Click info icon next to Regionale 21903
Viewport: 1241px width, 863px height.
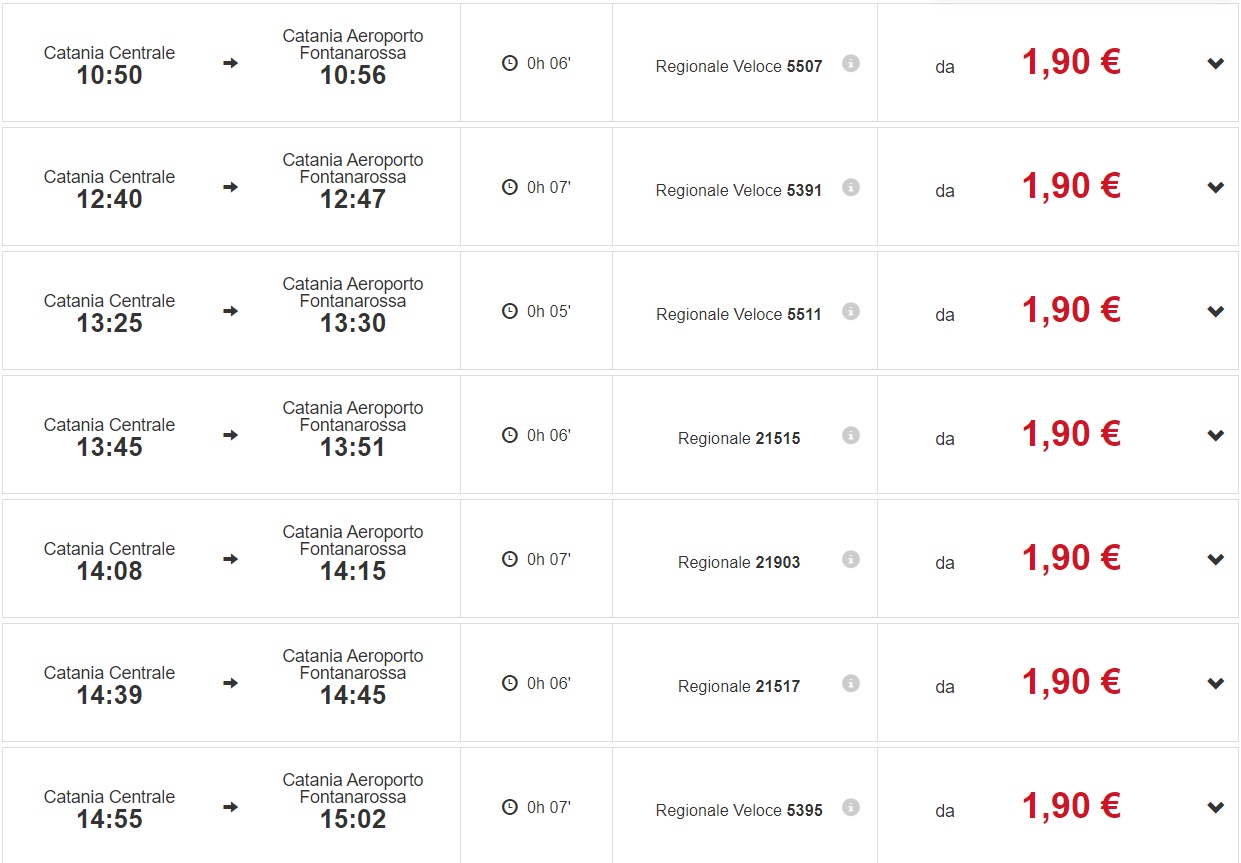pyautogui.click(x=851, y=559)
